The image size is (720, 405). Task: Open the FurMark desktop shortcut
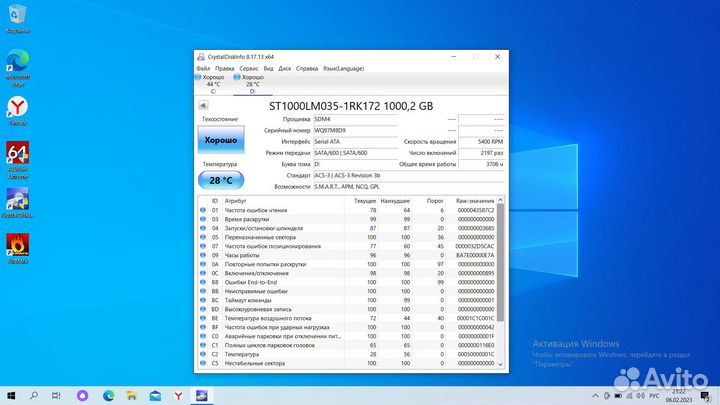point(17,245)
